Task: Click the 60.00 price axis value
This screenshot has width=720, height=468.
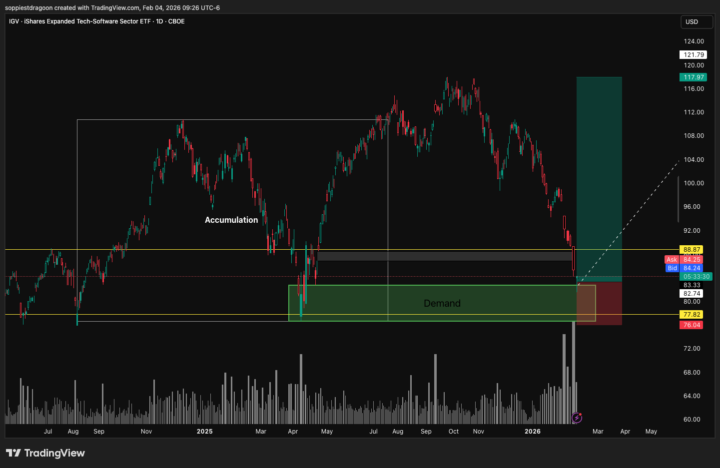Action: [692, 419]
